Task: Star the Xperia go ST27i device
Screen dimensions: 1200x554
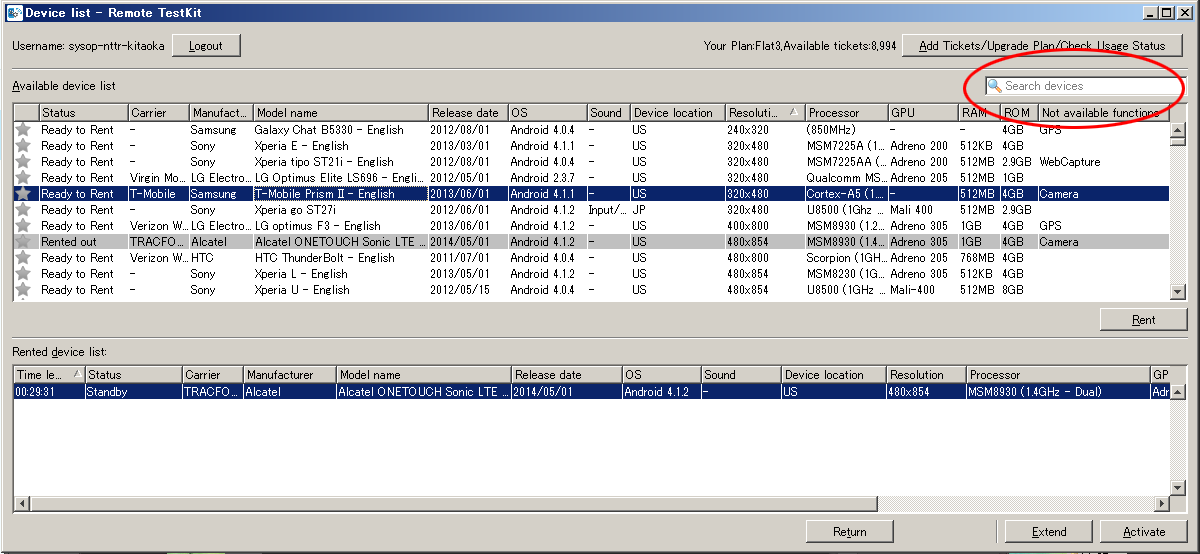Action: tap(23, 209)
